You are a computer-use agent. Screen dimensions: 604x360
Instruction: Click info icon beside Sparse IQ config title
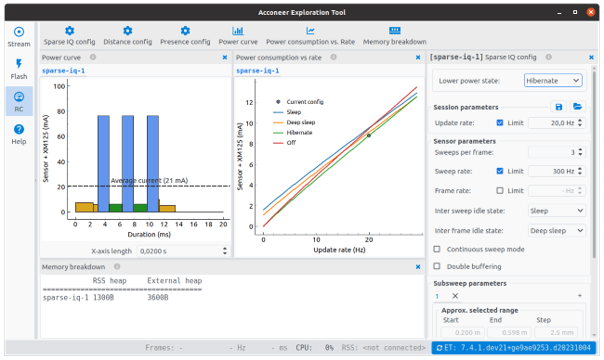[x=549, y=57]
